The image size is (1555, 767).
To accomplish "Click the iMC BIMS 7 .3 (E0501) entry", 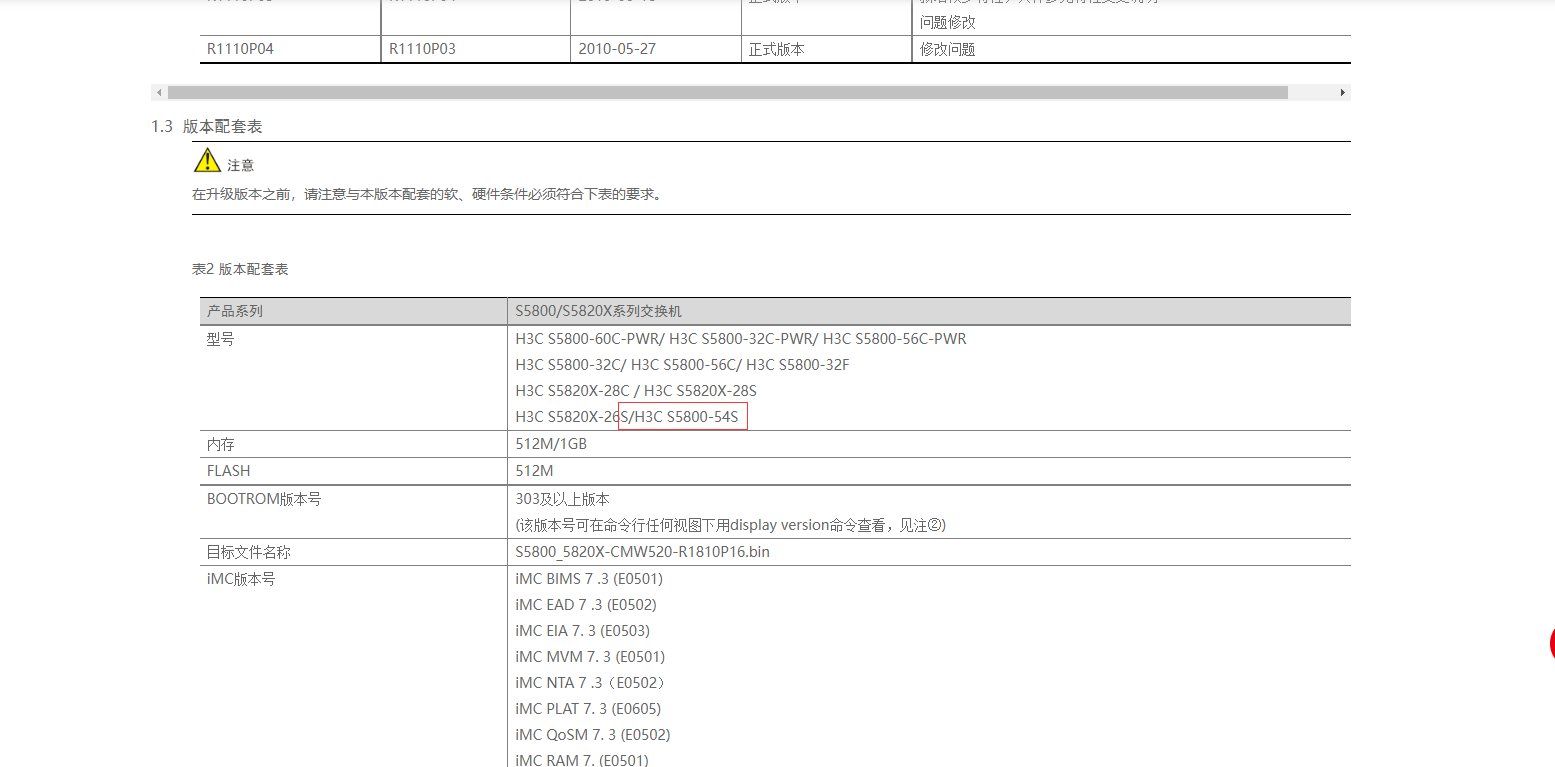I will [x=589, y=579].
